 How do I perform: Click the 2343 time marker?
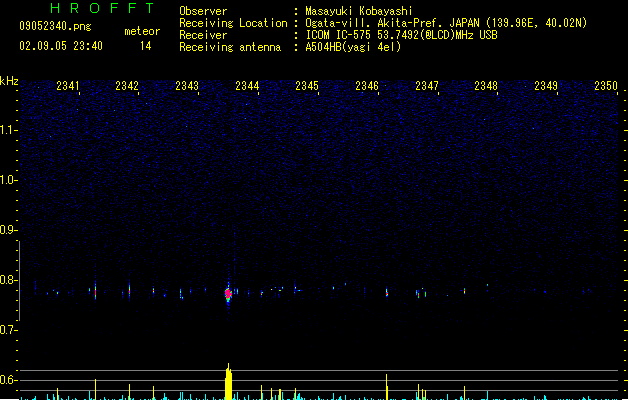[187, 86]
